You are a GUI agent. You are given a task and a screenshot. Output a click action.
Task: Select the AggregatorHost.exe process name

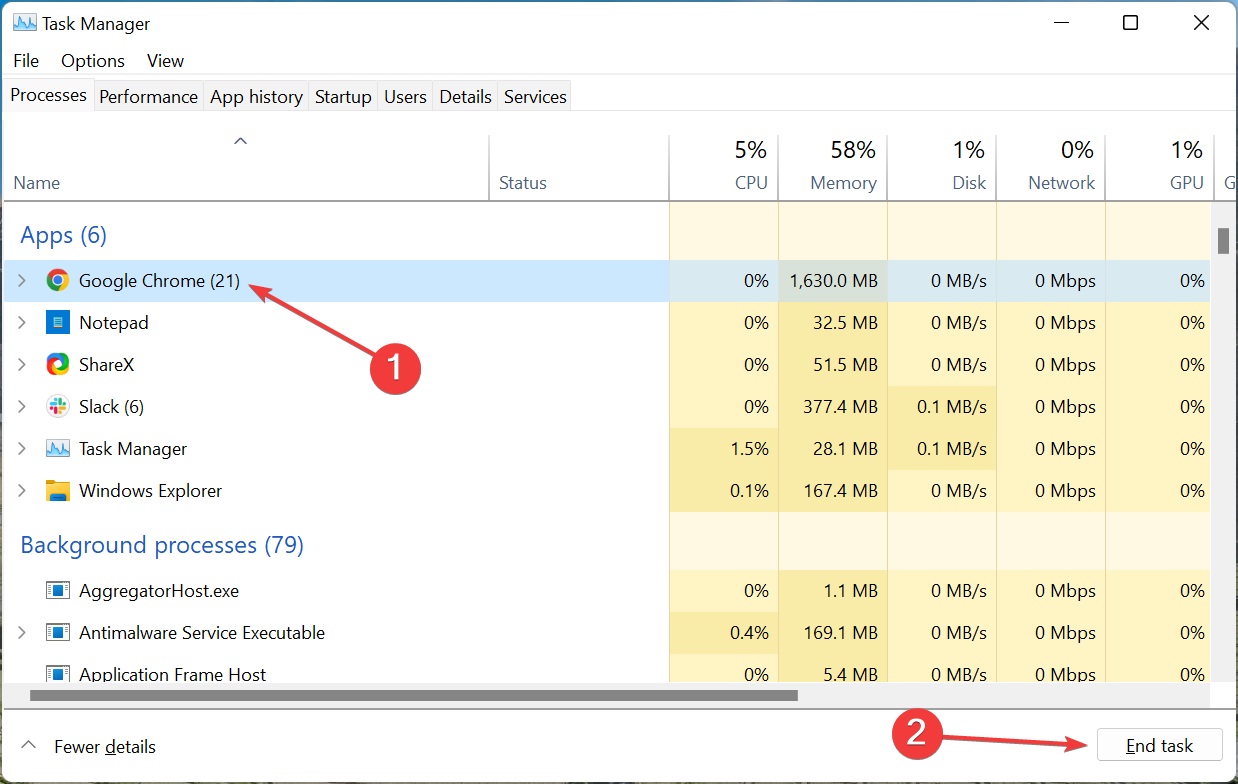point(159,591)
